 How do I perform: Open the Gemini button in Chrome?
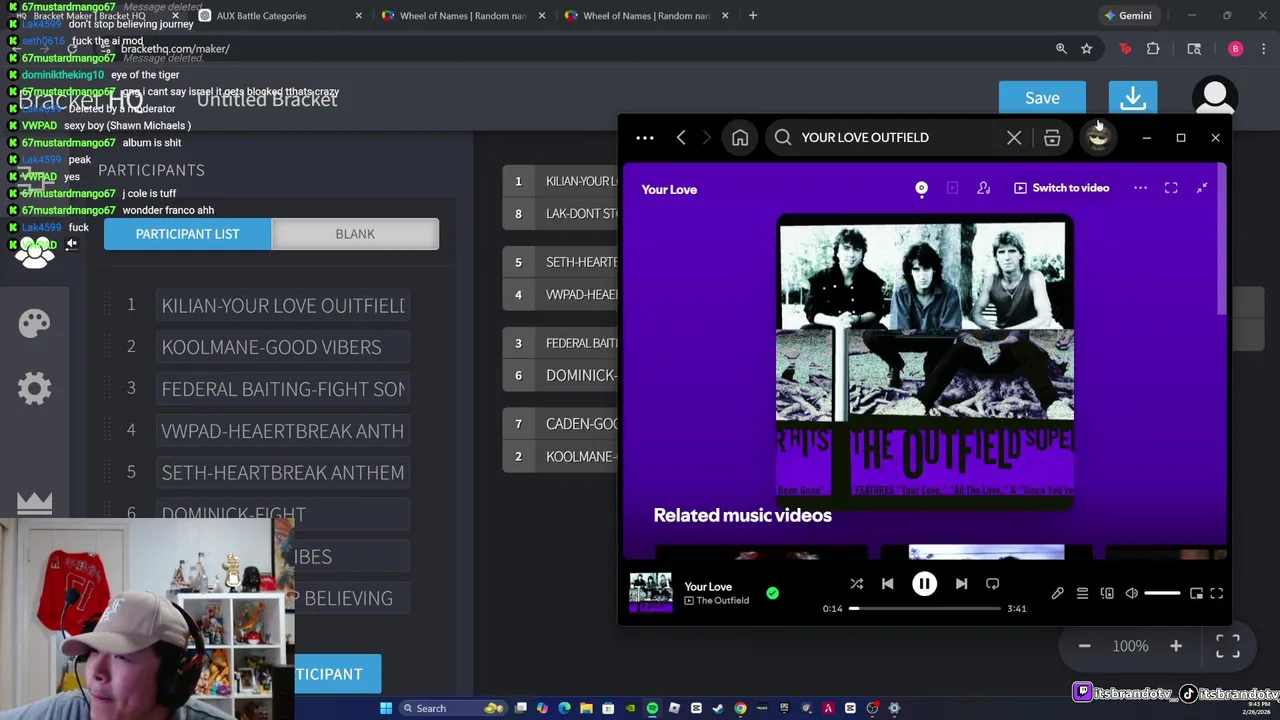1128,16
